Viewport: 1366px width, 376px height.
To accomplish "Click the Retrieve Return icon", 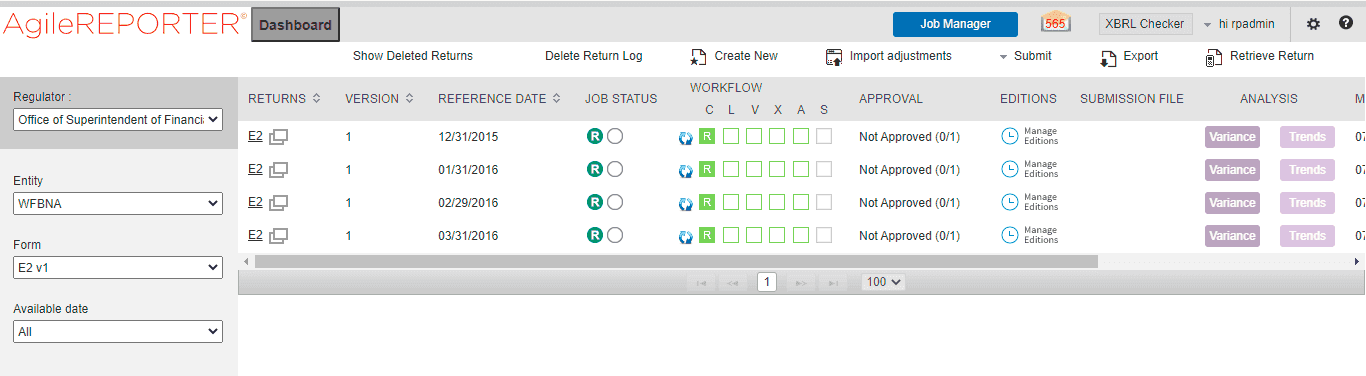I will coord(1214,57).
